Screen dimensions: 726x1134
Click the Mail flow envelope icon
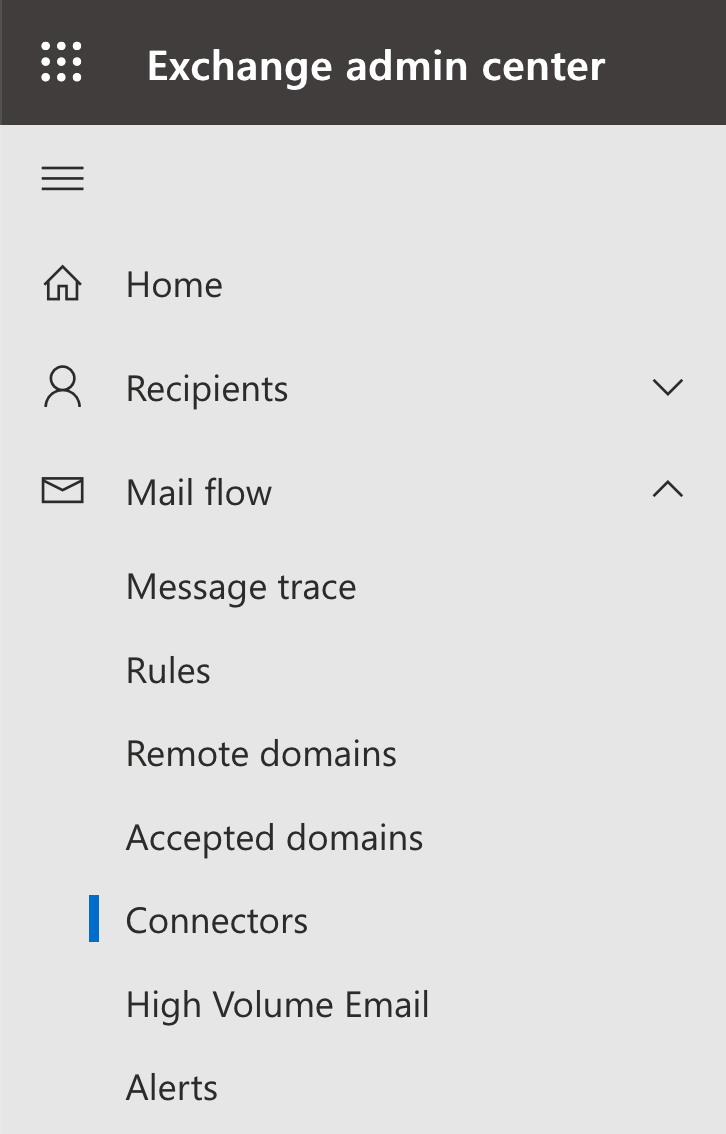point(62,490)
